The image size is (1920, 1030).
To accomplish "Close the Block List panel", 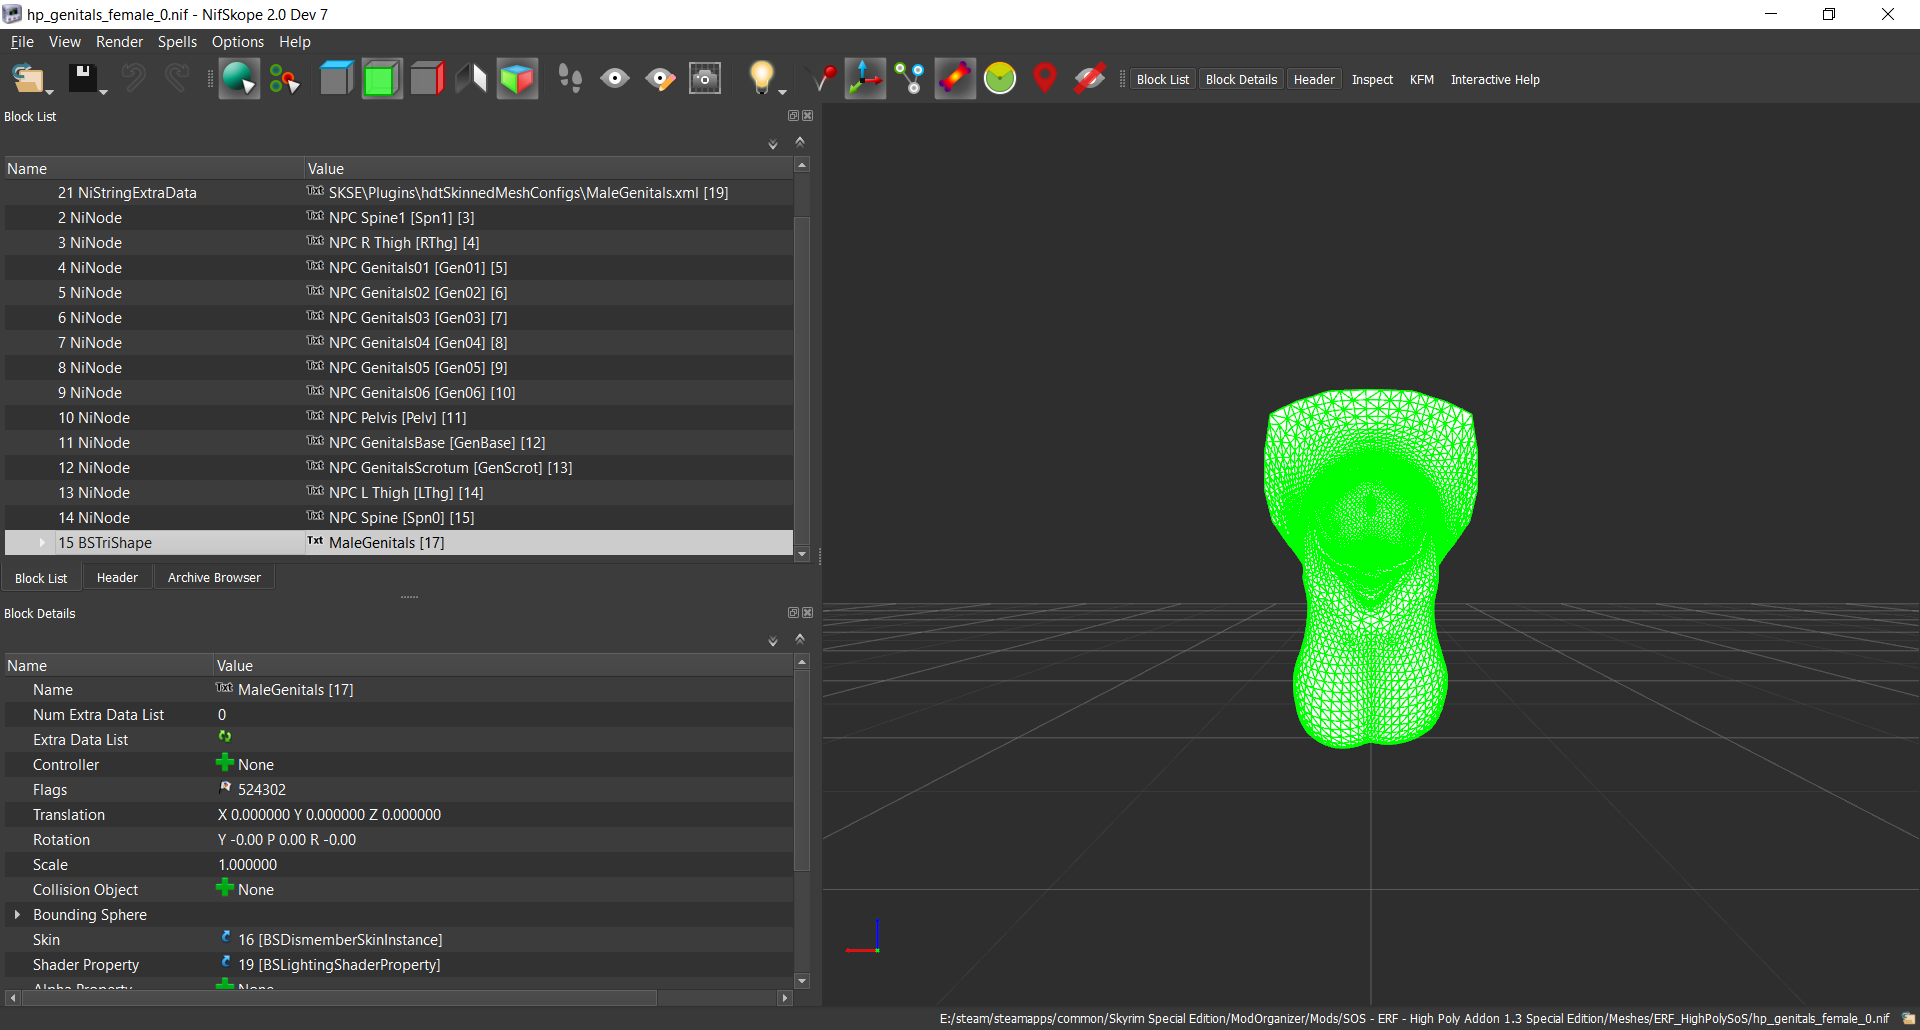I will tap(808, 116).
